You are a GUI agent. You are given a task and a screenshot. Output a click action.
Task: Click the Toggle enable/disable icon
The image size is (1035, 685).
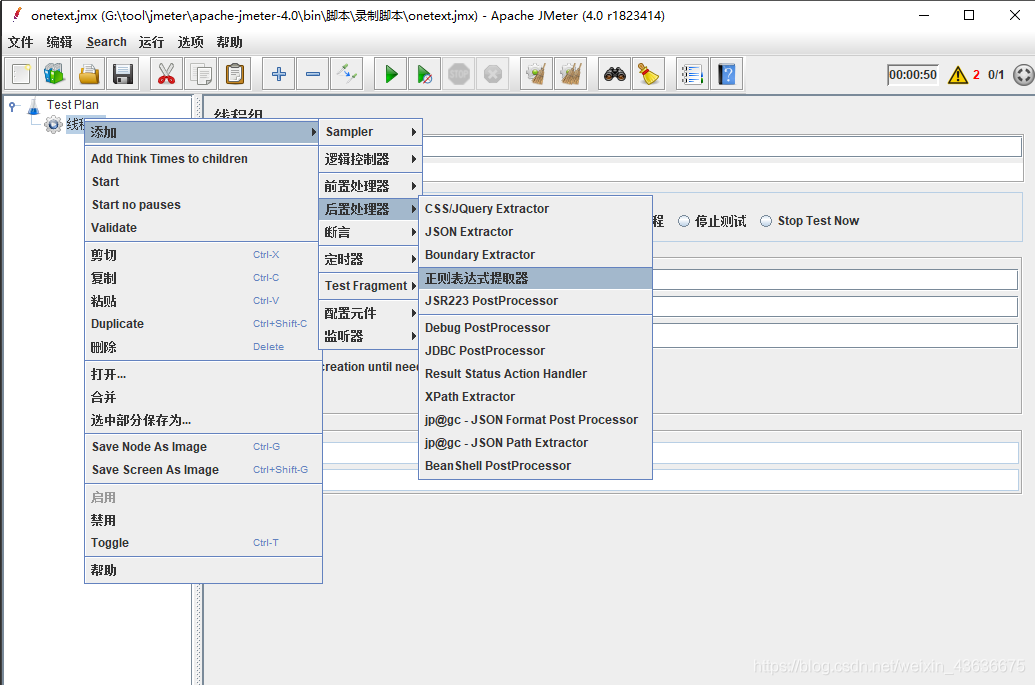[x=347, y=74]
